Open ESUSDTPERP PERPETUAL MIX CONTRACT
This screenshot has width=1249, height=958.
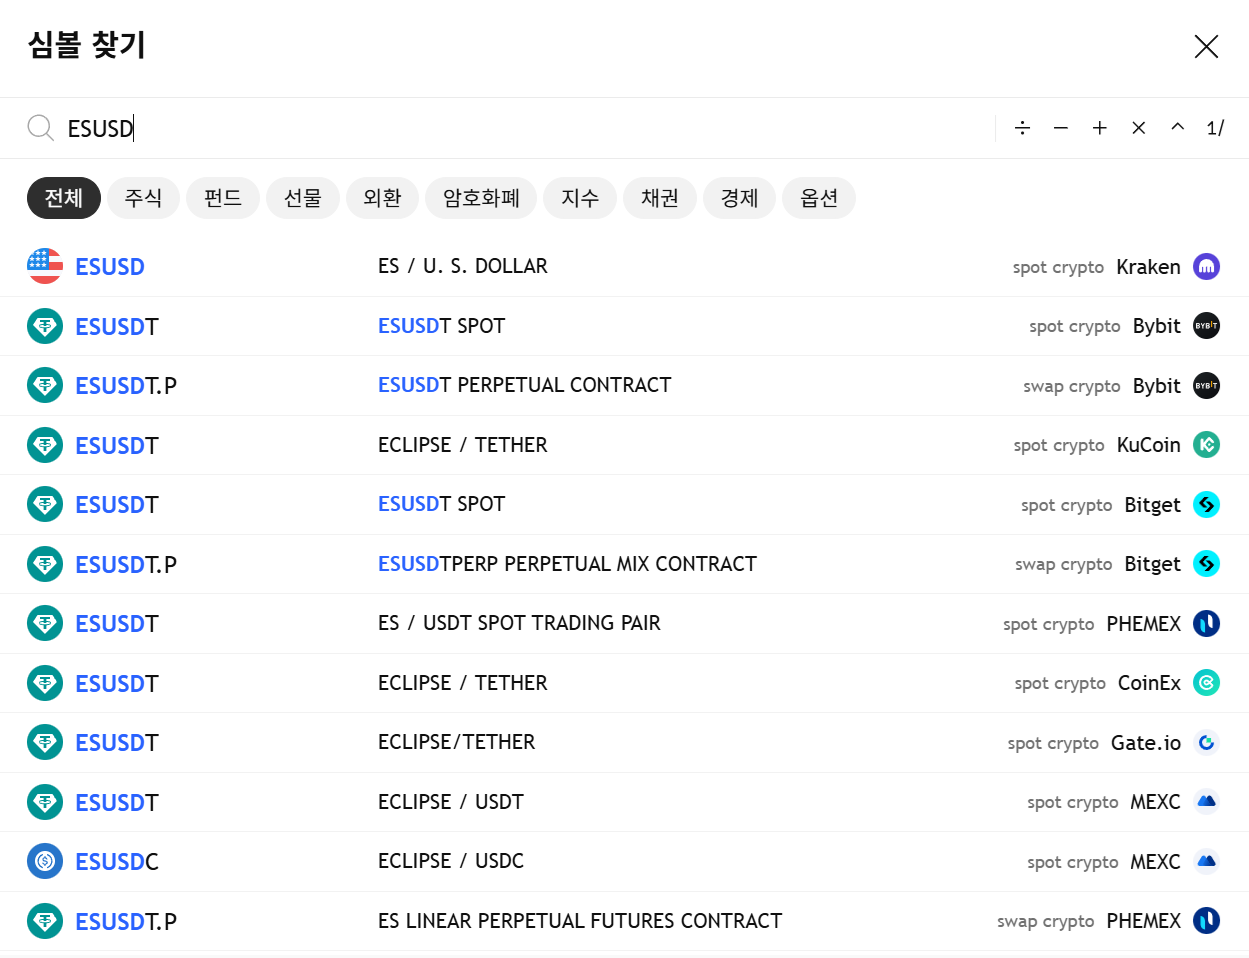tap(624, 564)
